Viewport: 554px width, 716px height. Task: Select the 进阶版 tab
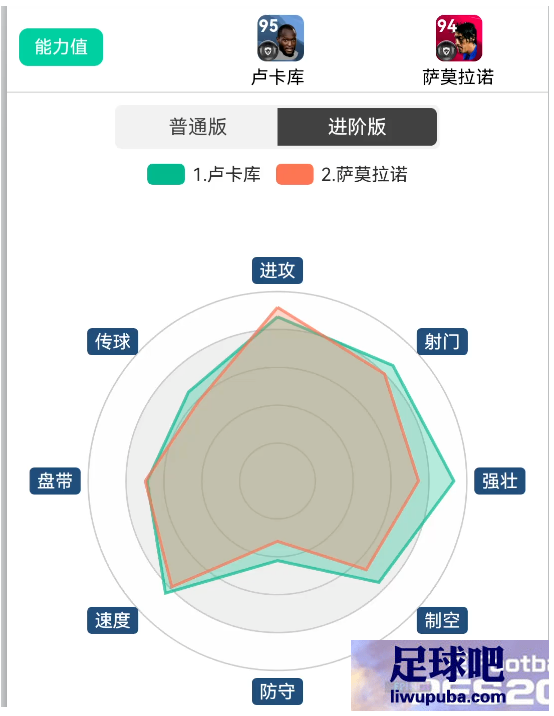(x=357, y=127)
